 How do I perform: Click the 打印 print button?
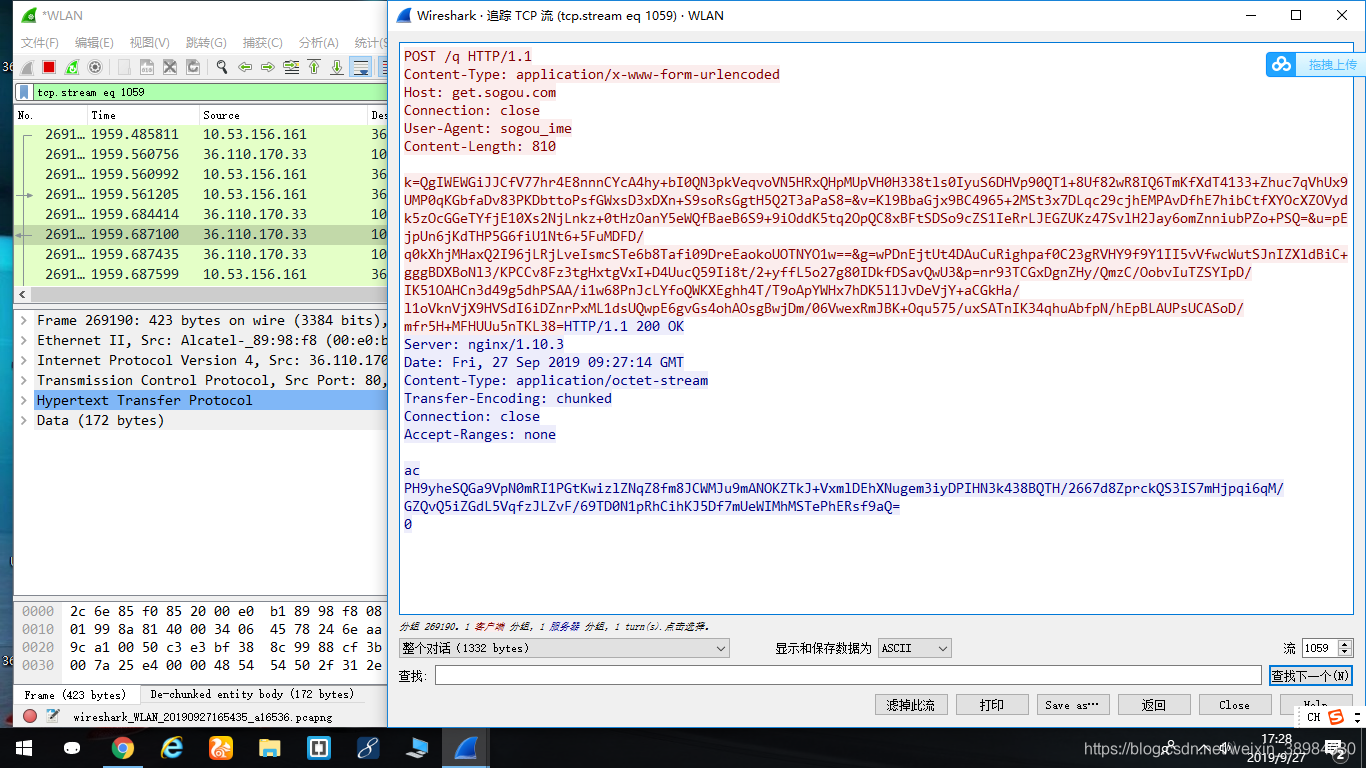click(992, 705)
